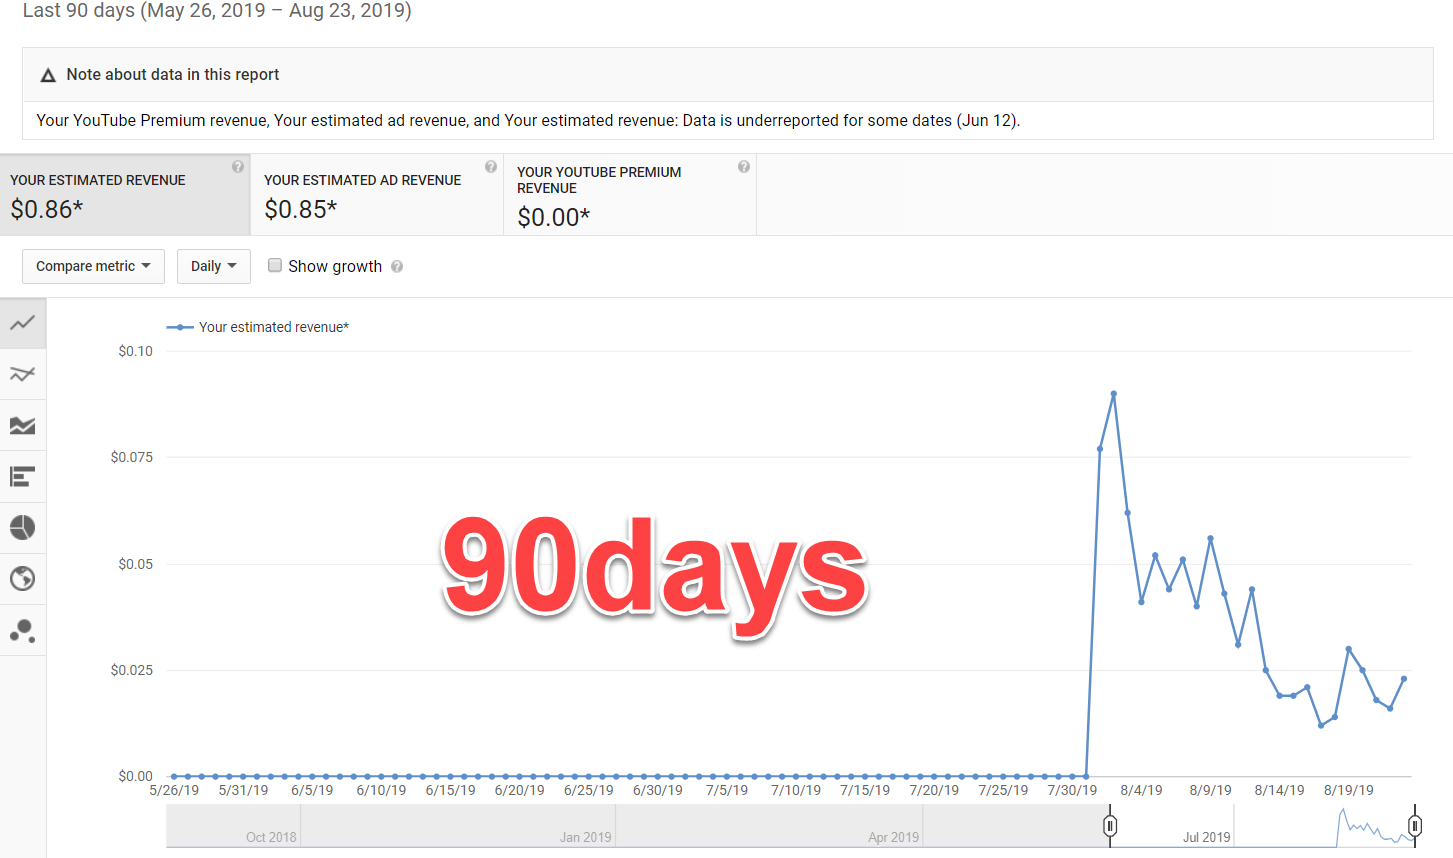Open the world map geography view
Screen dimensions: 1453x858
23,578
